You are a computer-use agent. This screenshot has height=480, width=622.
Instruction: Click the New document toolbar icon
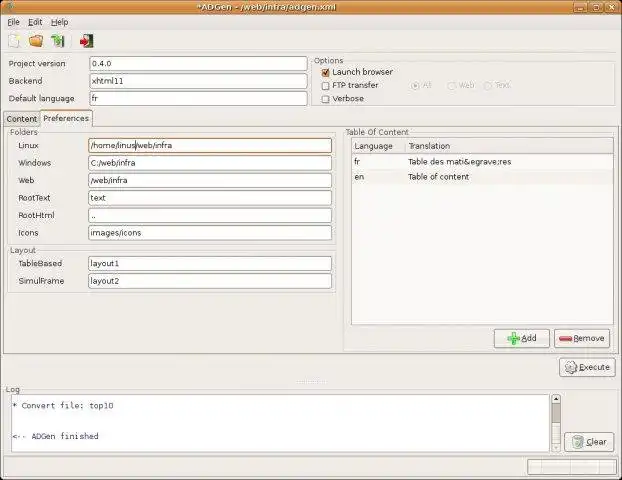(x=15, y=41)
